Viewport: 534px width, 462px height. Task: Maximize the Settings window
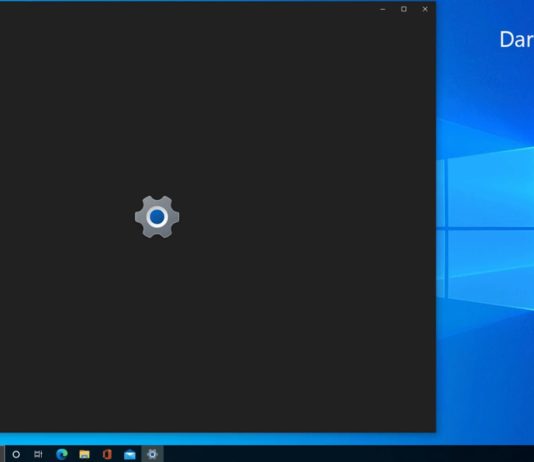pyautogui.click(x=404, y=9)
